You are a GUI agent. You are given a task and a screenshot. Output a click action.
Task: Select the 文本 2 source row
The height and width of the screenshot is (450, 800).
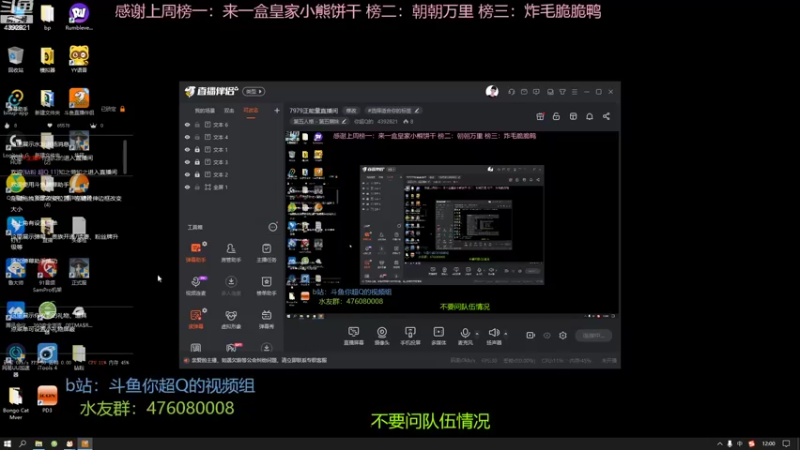(232, 174)
